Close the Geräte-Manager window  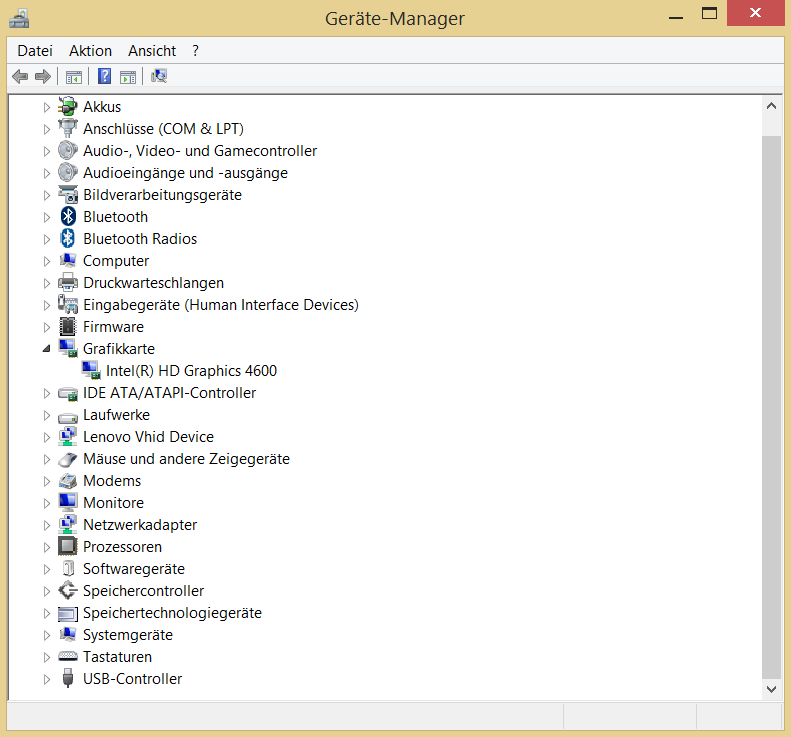755,13
